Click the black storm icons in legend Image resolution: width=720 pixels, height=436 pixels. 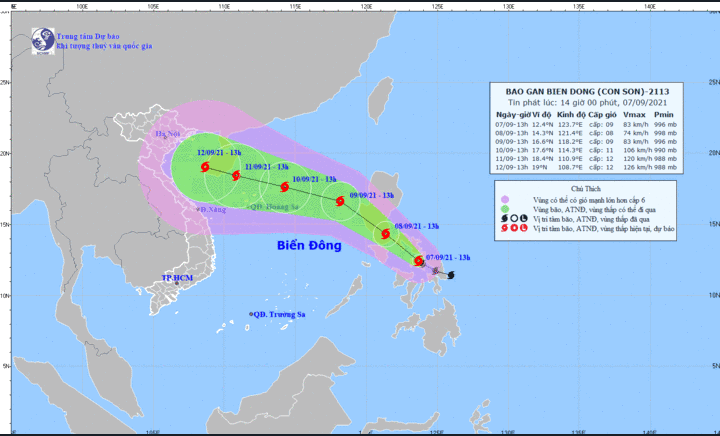point(513,217)
